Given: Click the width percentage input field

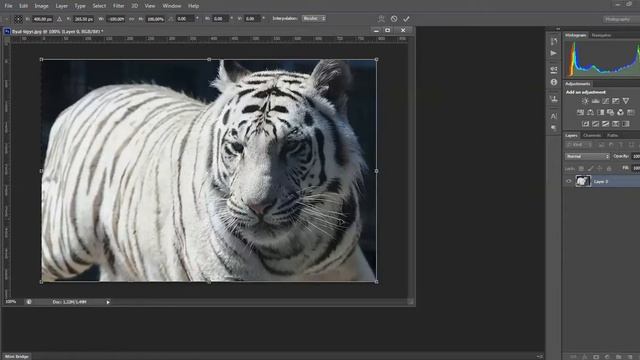Looking at the screenshot, I should (x=116, y=19).
